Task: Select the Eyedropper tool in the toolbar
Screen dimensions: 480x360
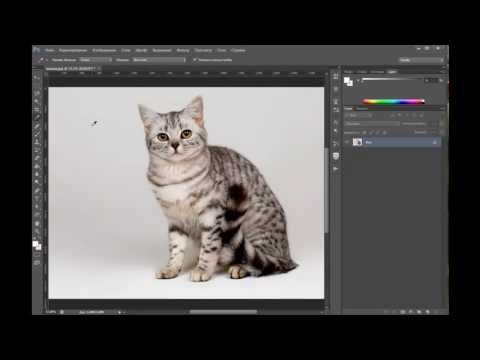Action: [x=37, y=118]
